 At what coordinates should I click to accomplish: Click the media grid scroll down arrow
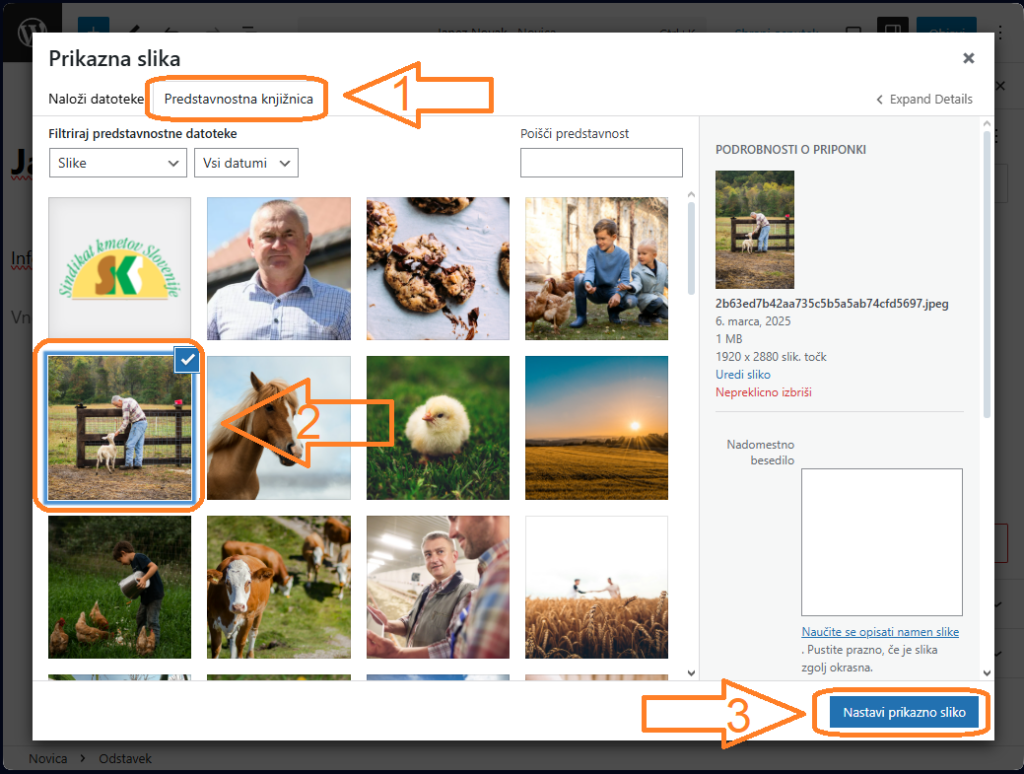pos(690,673)
